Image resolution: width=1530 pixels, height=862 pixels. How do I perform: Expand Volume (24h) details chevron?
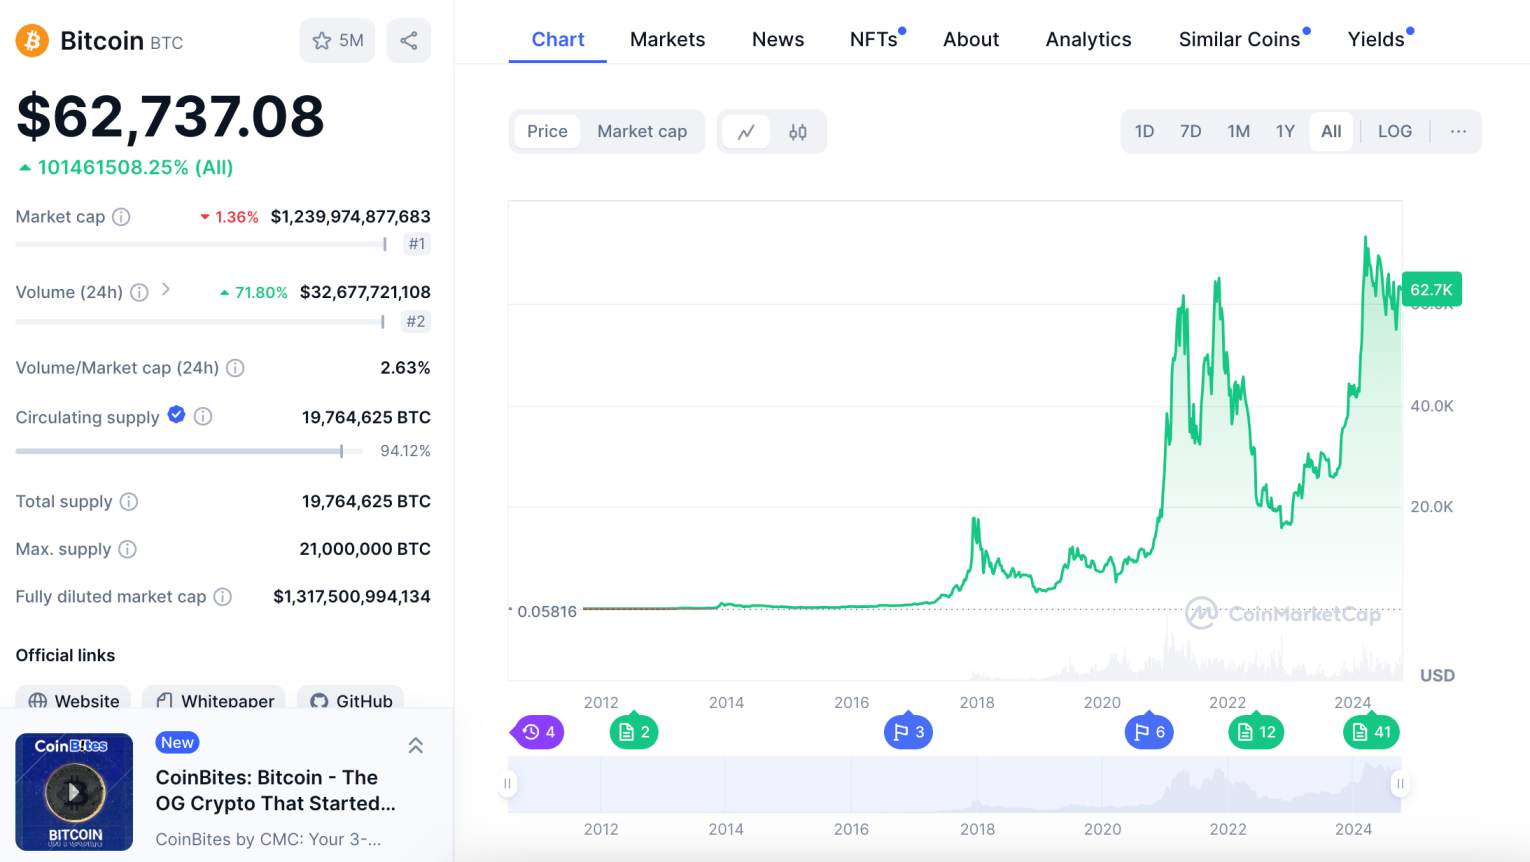tap(166, 290)
